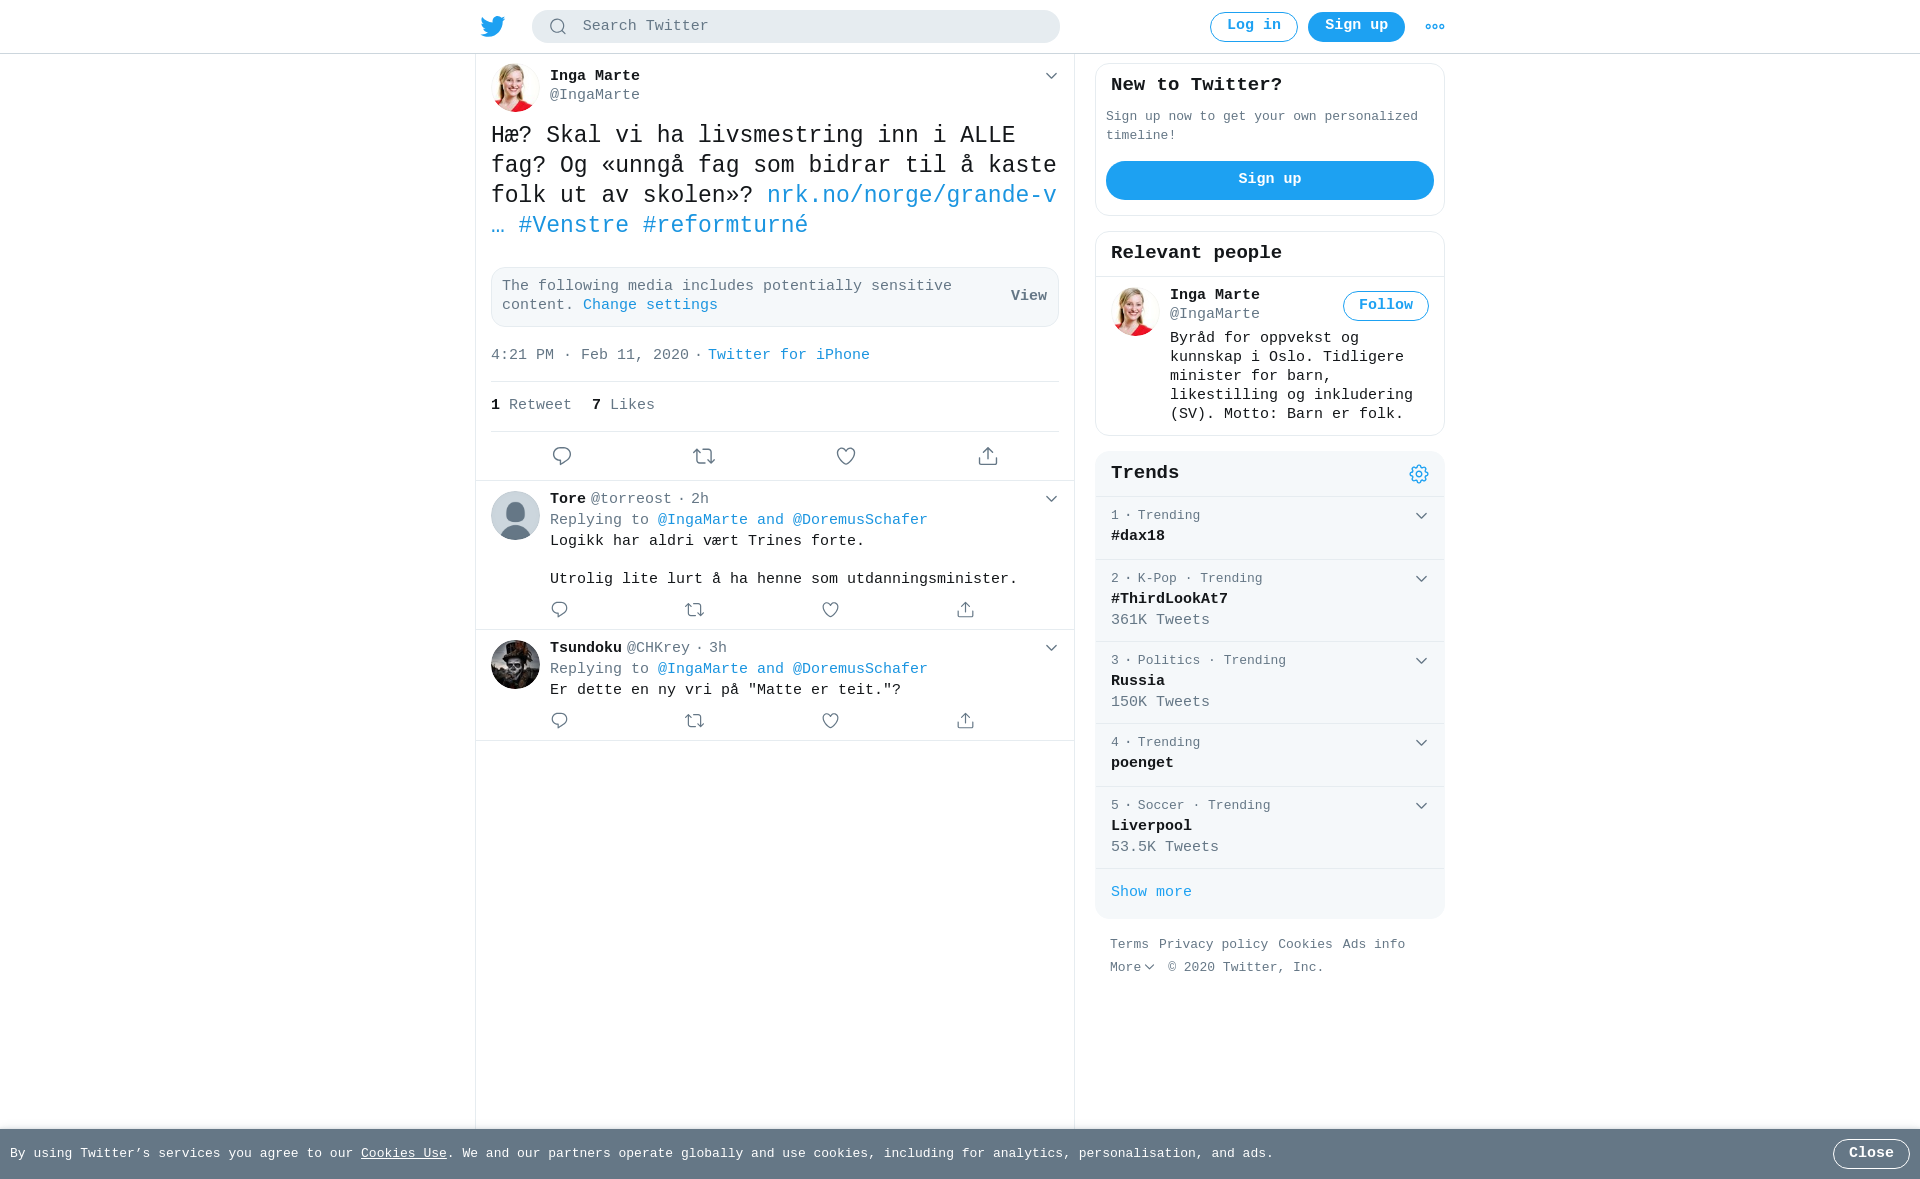Open the 7 Likes list
The image size is (1920, 1179).
(623, 406)
